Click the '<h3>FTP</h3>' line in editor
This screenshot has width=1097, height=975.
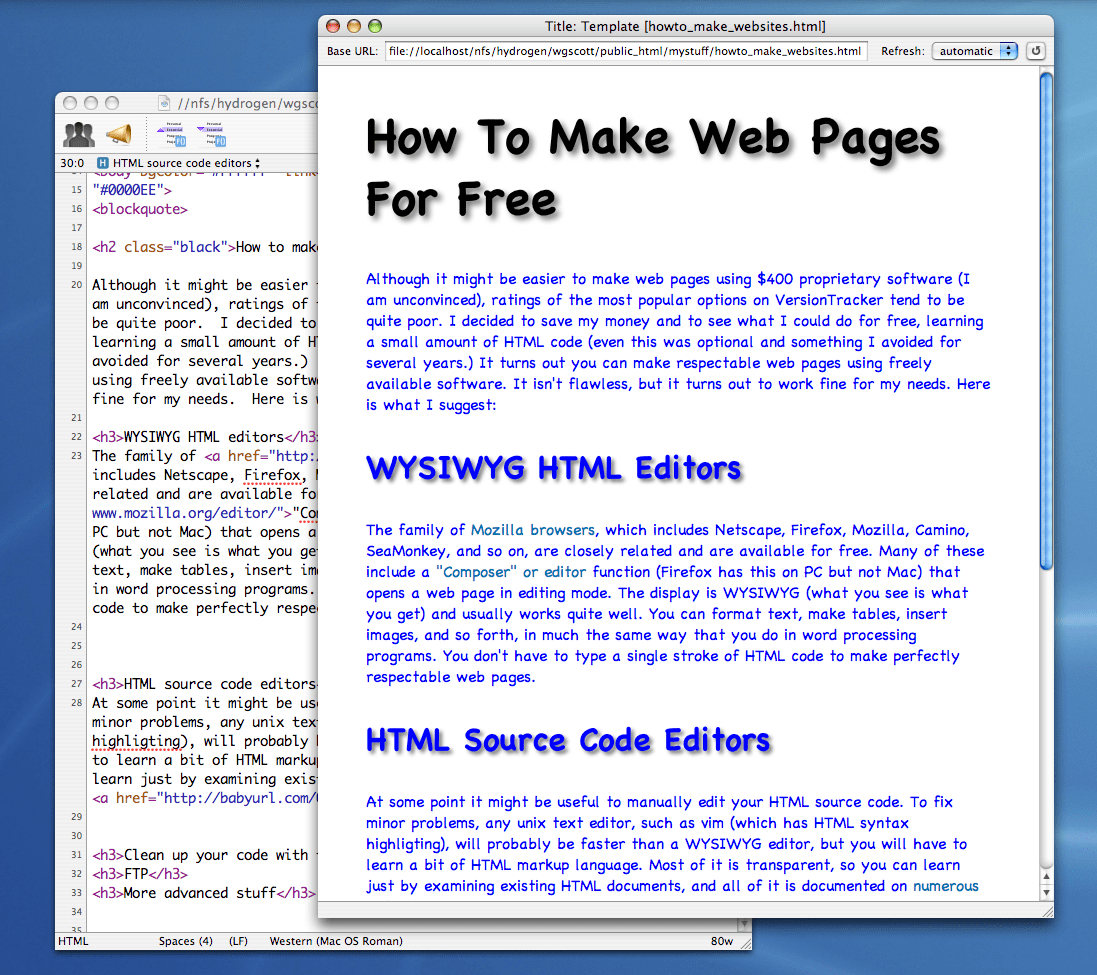click(140, 874)
